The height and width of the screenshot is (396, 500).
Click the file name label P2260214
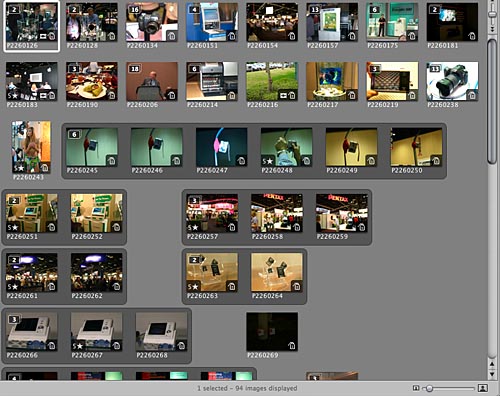202,105
